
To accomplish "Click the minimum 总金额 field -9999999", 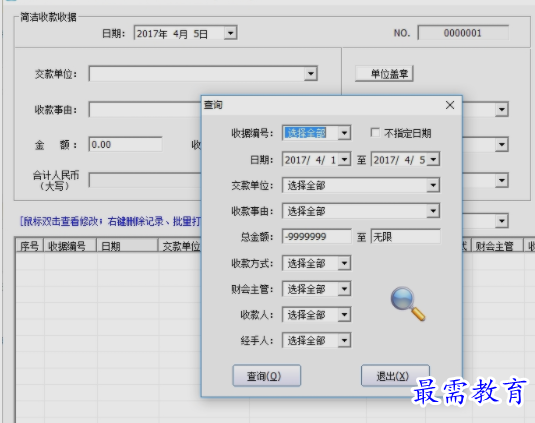I will pyautogui.click(x=317, y=236).
